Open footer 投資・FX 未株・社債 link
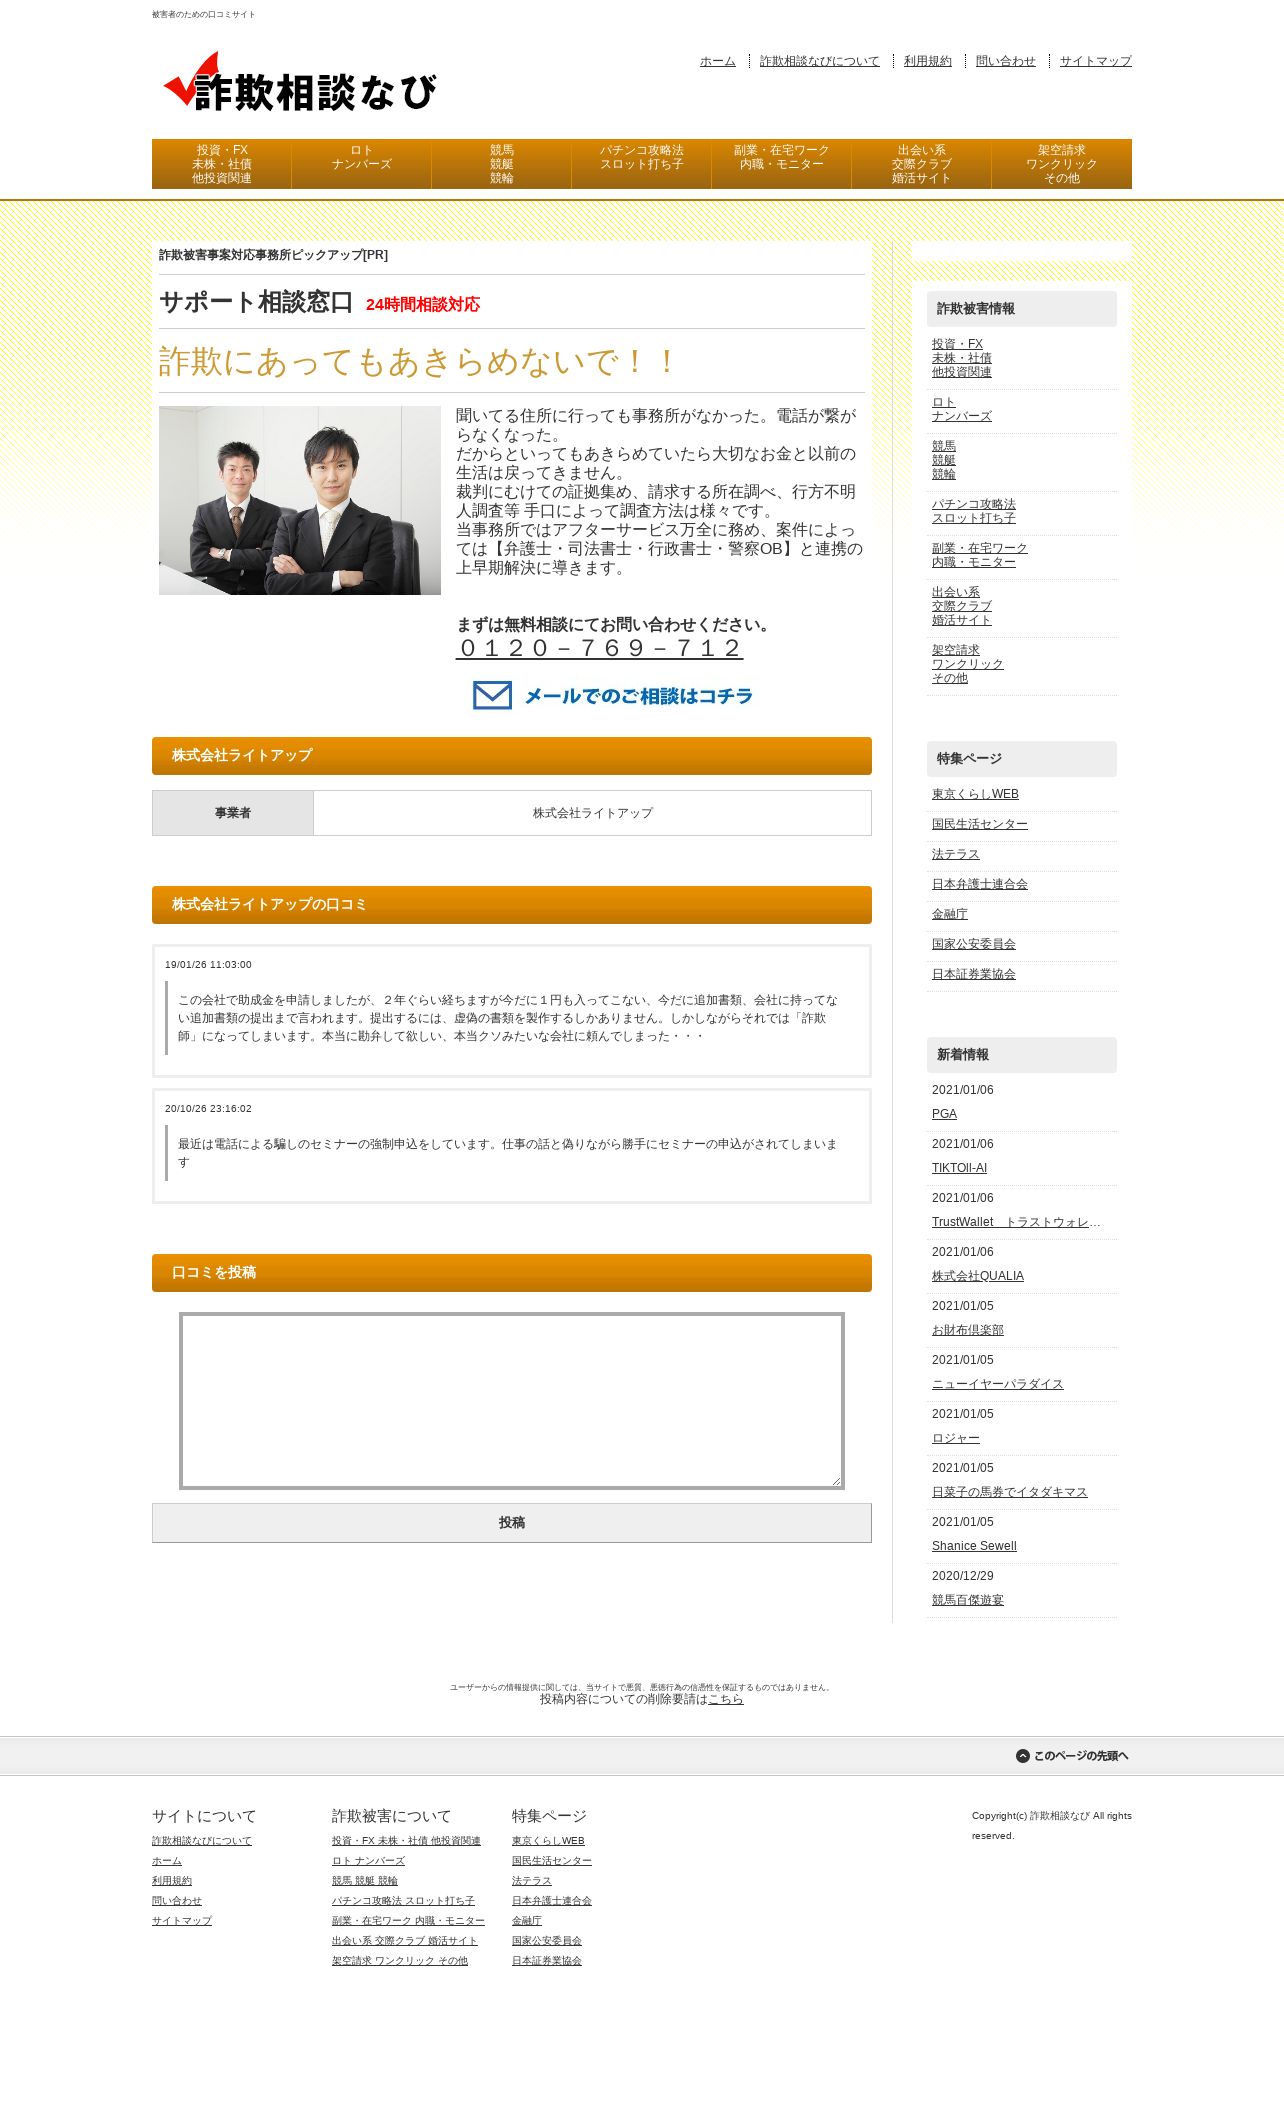Image resolution: width=1284 pixels, height=2121 pixels. [406, 1841]
